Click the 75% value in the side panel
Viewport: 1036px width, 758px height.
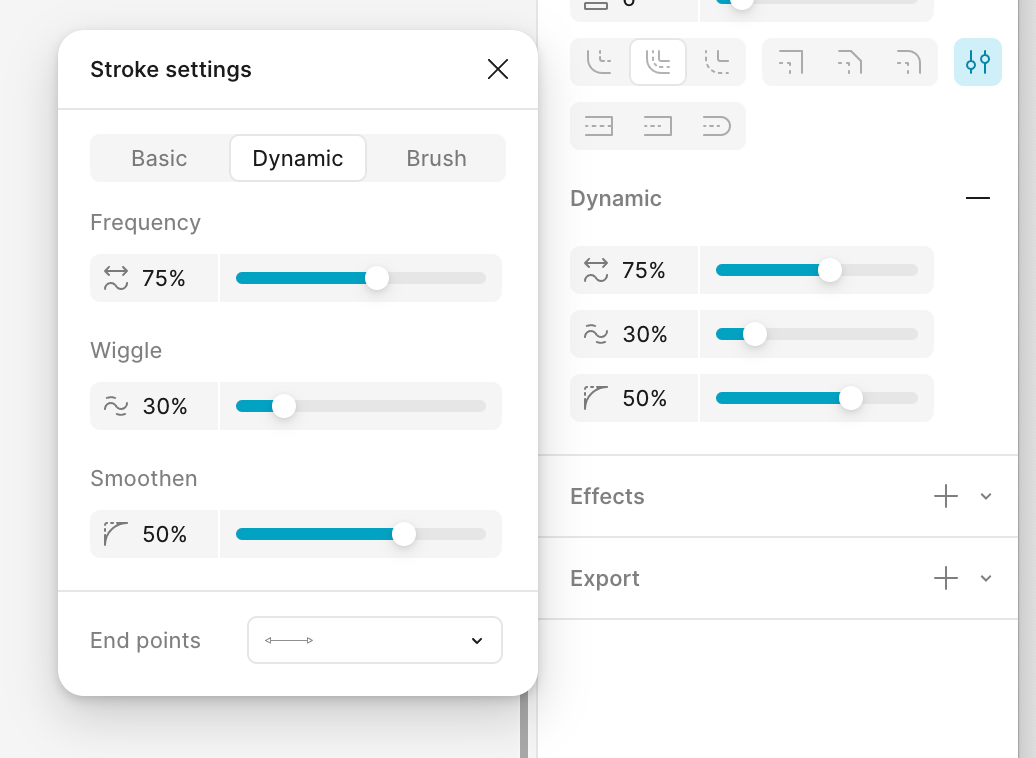pos(644,270)
